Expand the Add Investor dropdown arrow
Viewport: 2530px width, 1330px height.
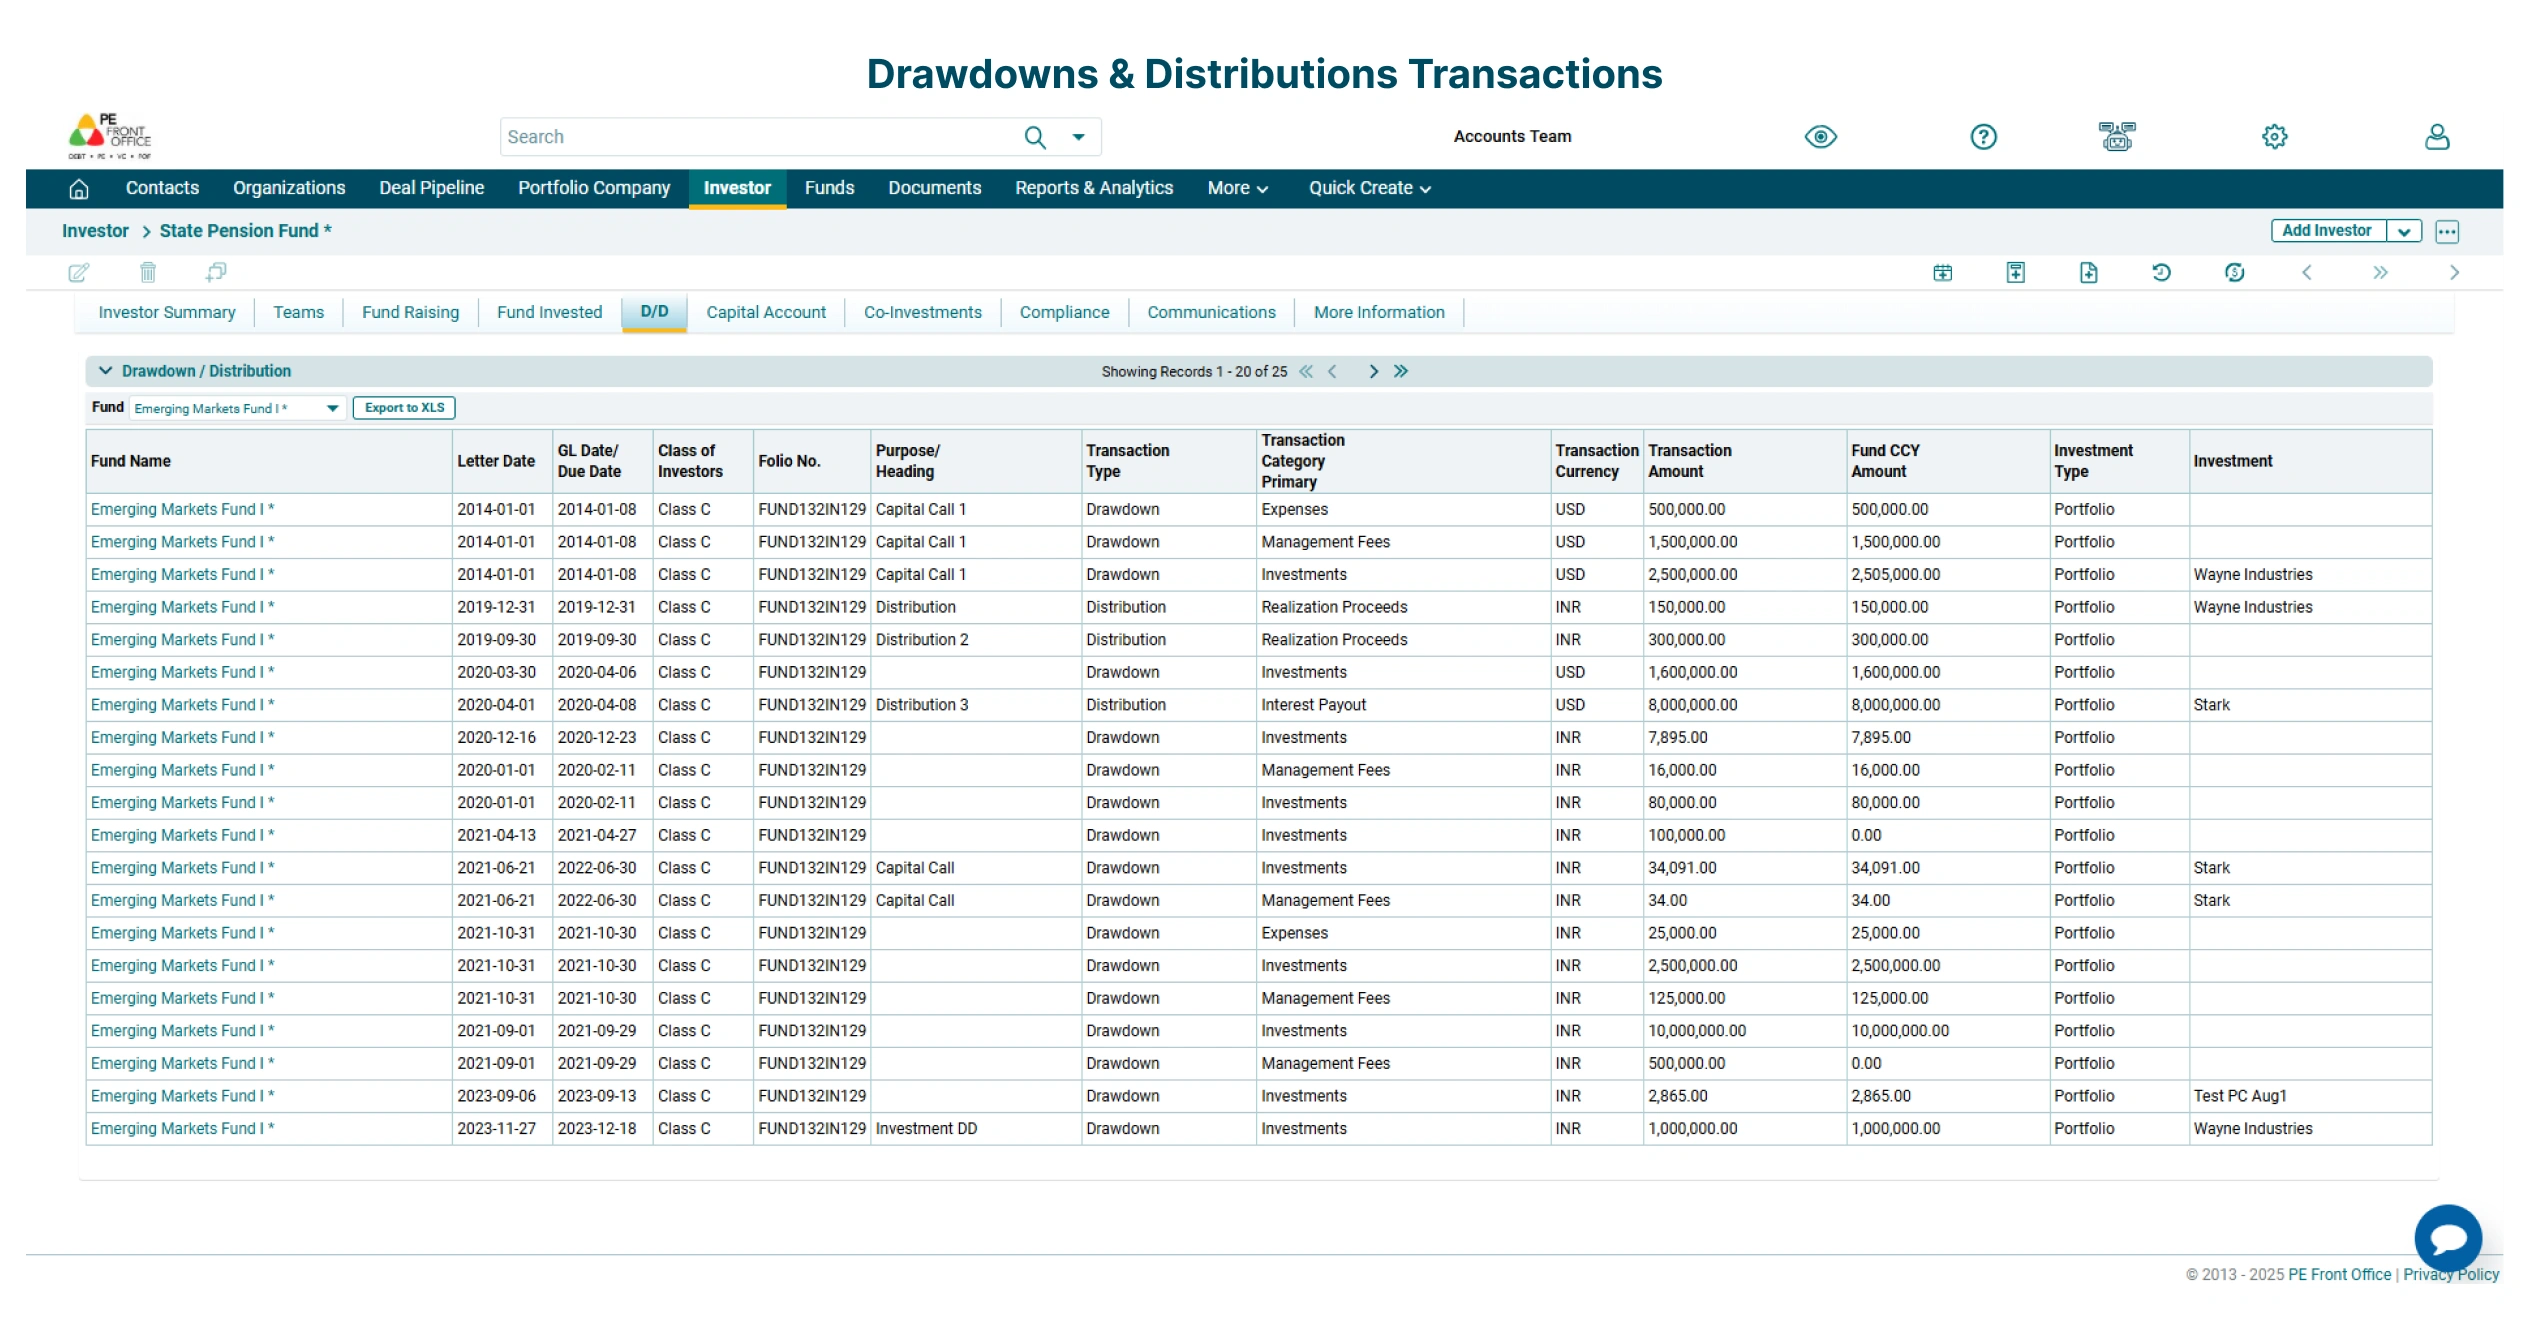pos(2405,230)
